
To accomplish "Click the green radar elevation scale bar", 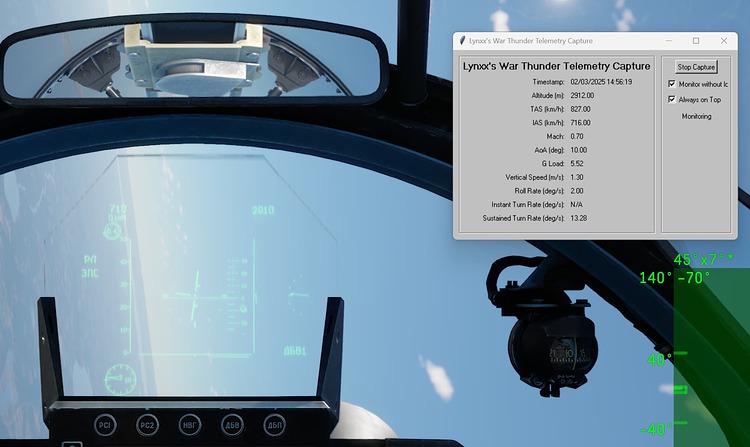I will (x=712, y=350).
